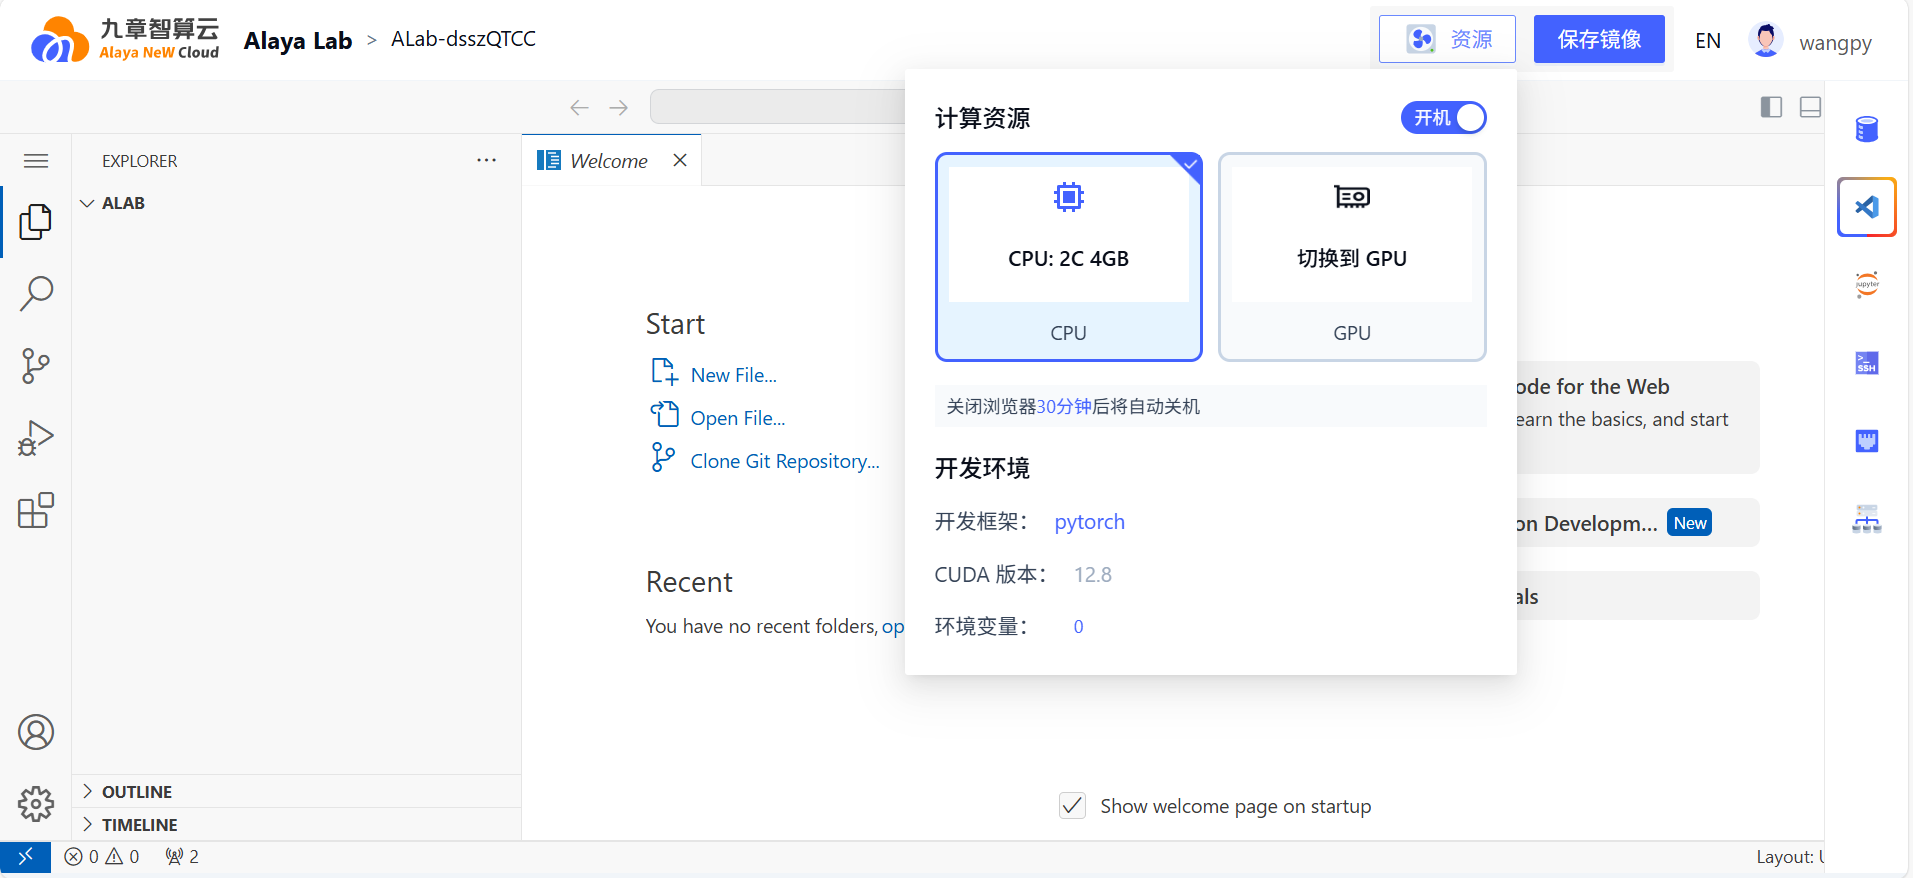Open the Manage gear icon
Image resolution: width=1913 pixels, height=878 pixels.
36,803
